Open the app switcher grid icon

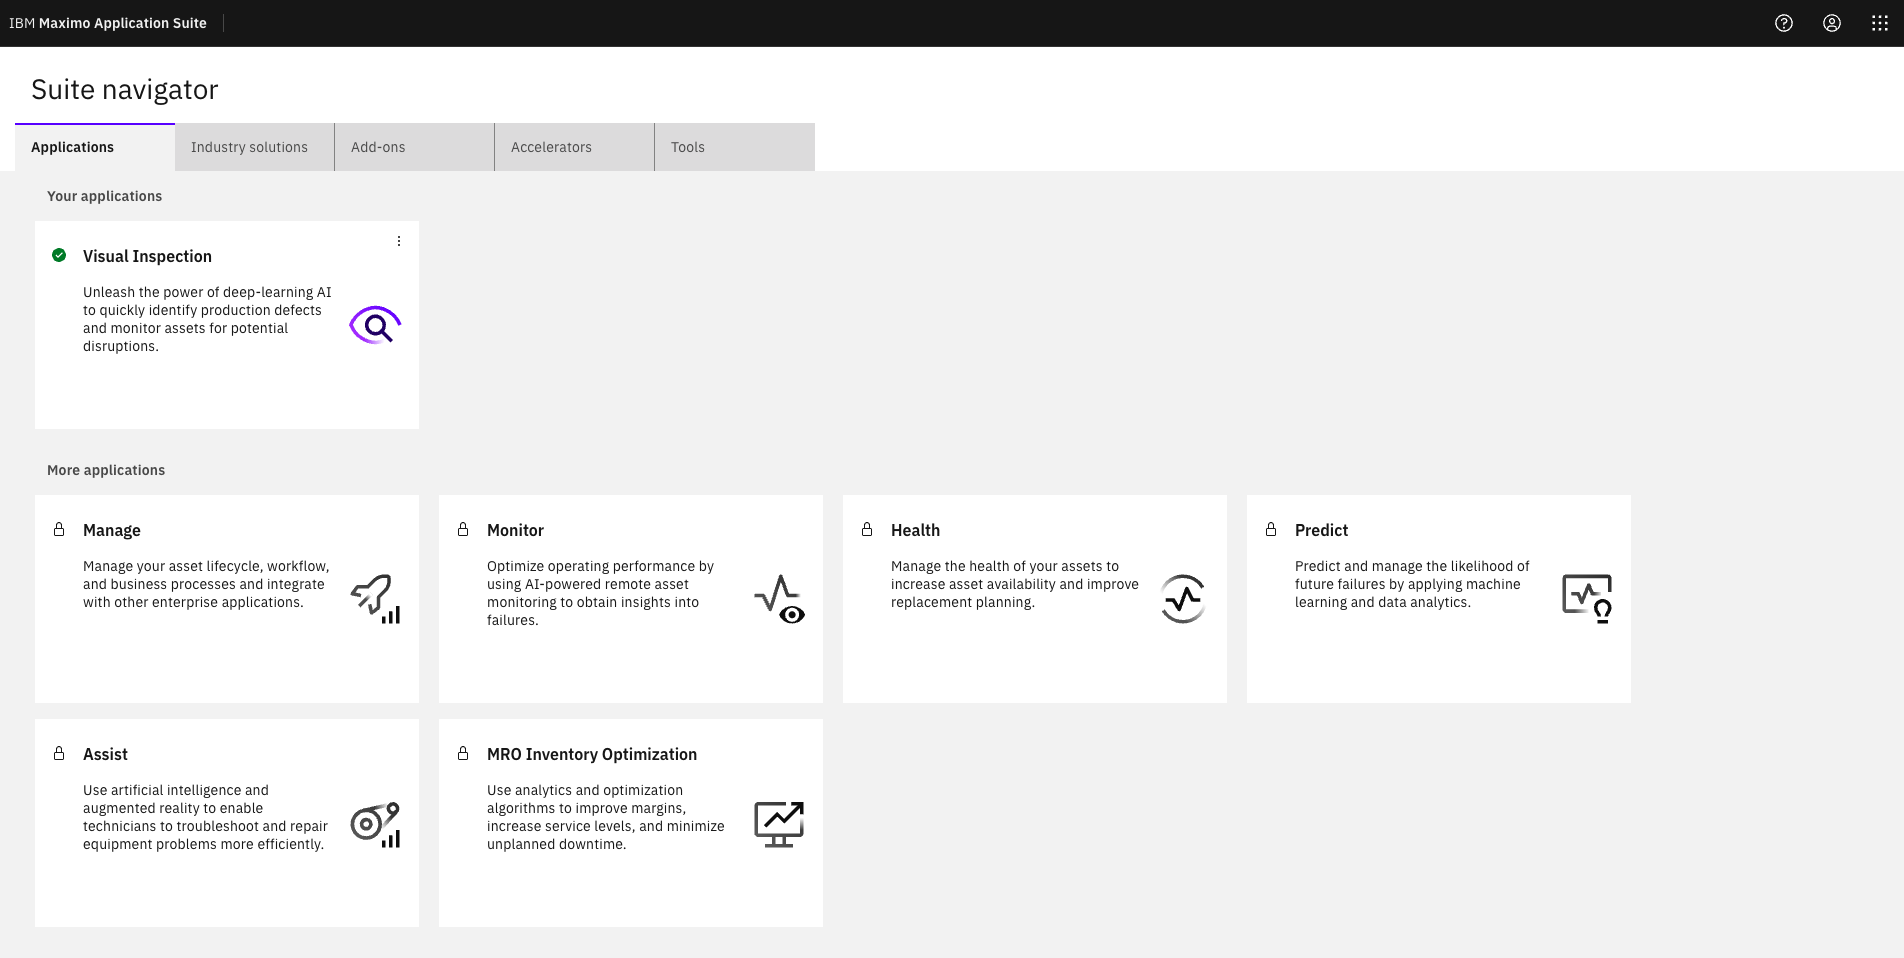pos(1880,23)
